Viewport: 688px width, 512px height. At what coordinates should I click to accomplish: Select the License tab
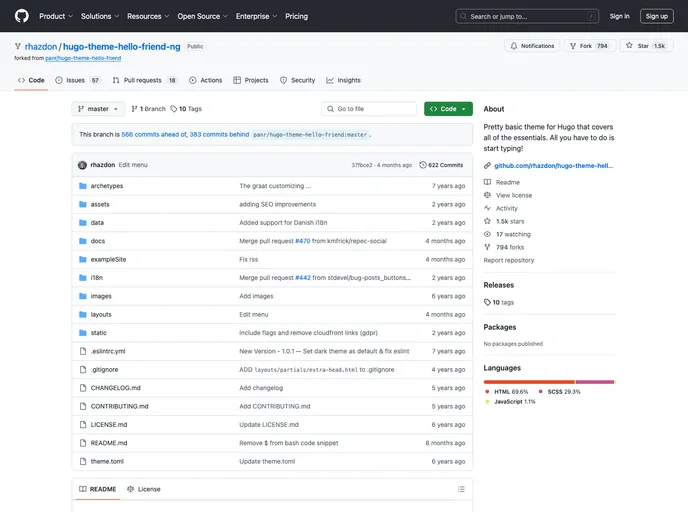[143, 489]
